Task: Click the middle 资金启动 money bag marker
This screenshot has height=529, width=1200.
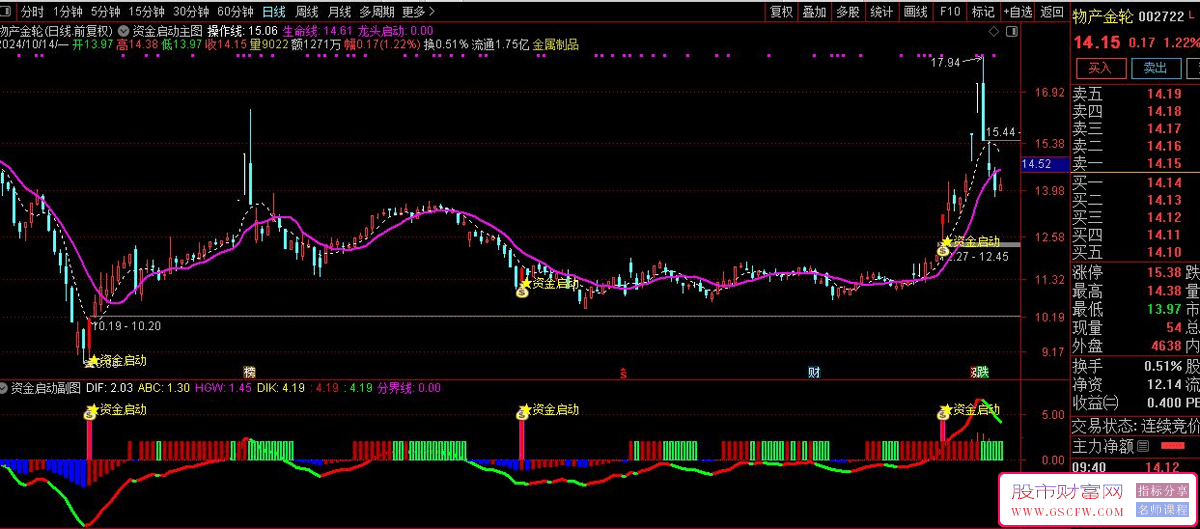Action: (x=521, y=294)
